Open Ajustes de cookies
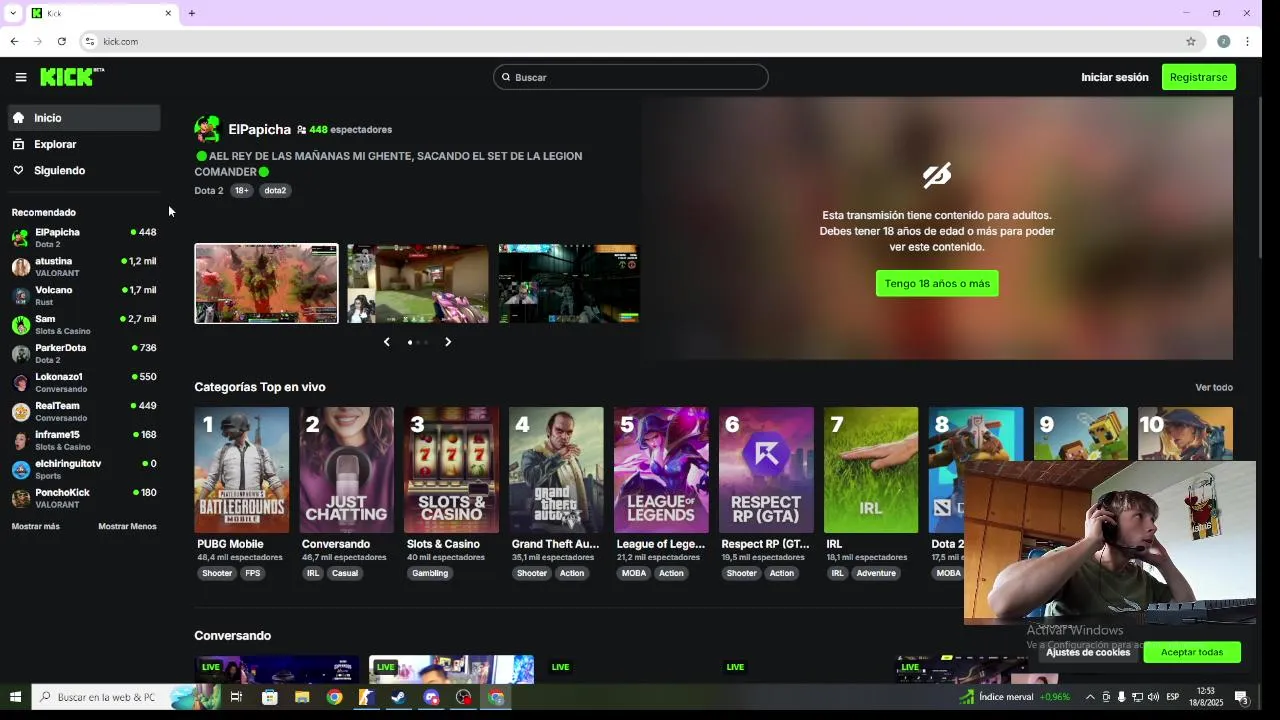Image resolution: width=1280 pixels, height=720 pixels. point(1088,652)
